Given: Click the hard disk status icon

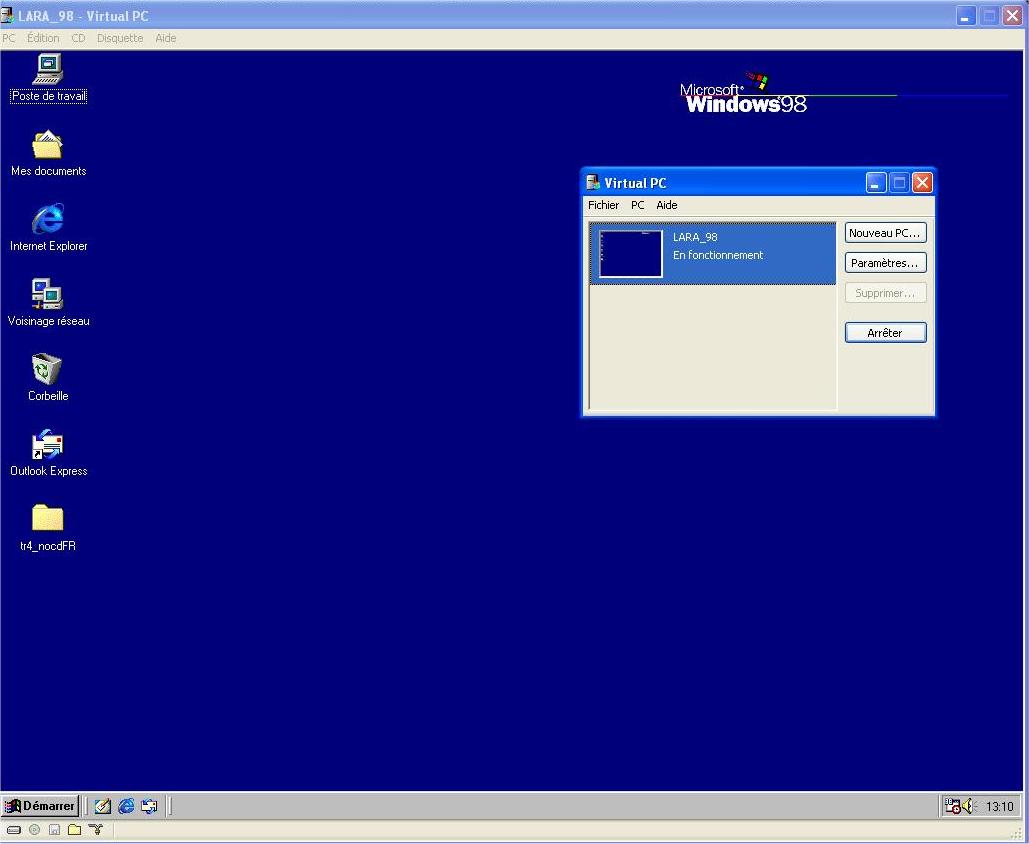Looking at the screenshot, I should click(x=14, y=830).
